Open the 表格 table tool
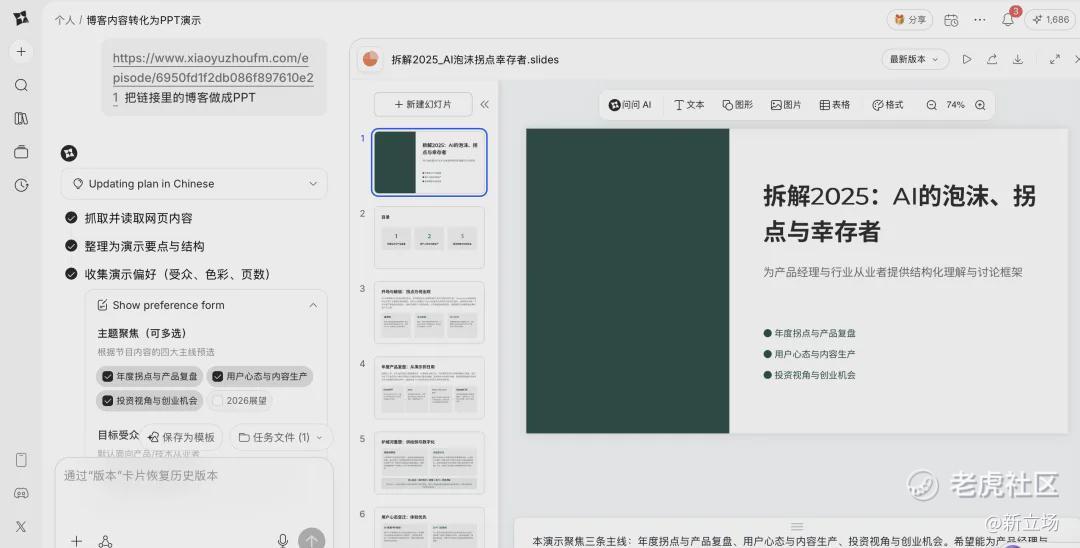 834,105
